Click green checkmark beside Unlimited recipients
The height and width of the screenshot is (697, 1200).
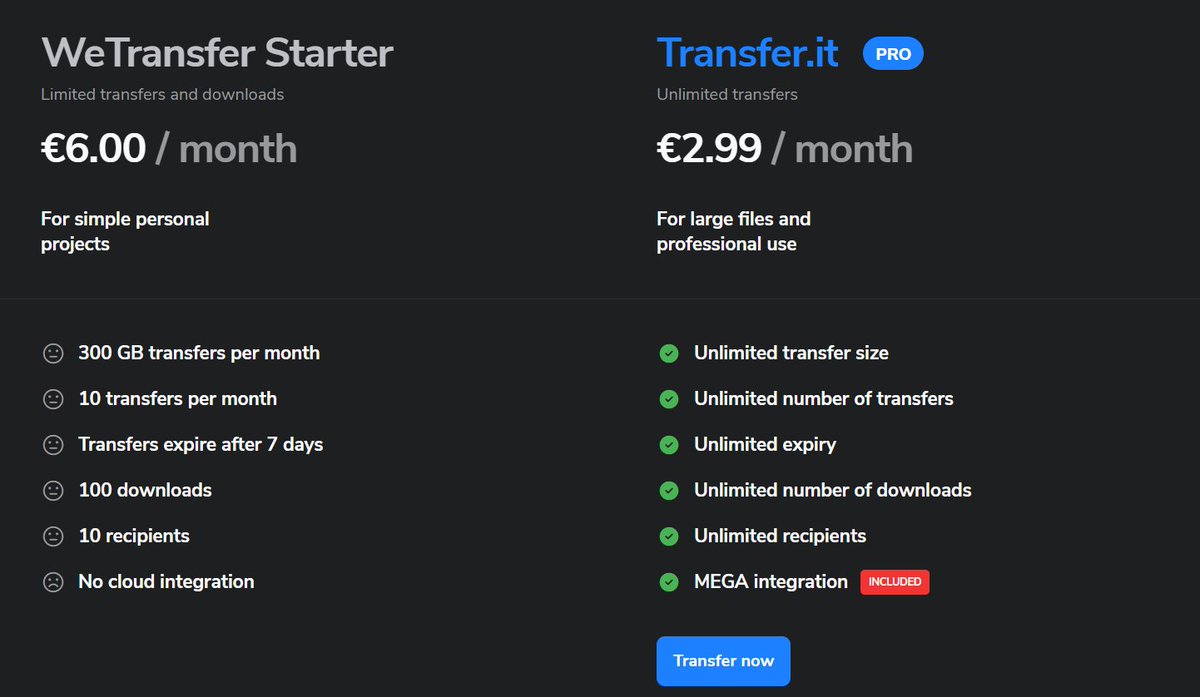(x=669, y=537)
